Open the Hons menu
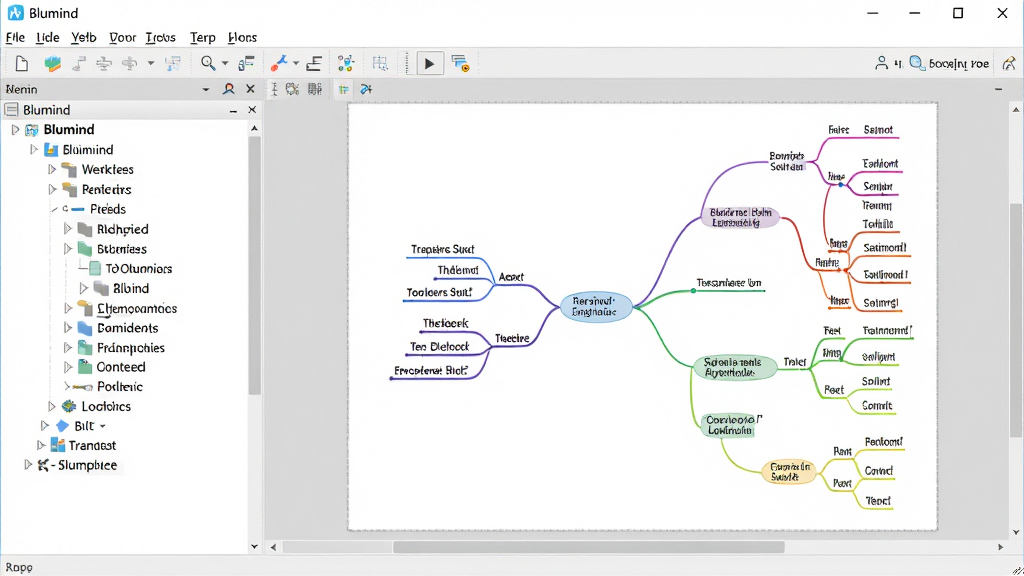The height and width of the screenshot is (576, 1024). (x=242, y=37)
